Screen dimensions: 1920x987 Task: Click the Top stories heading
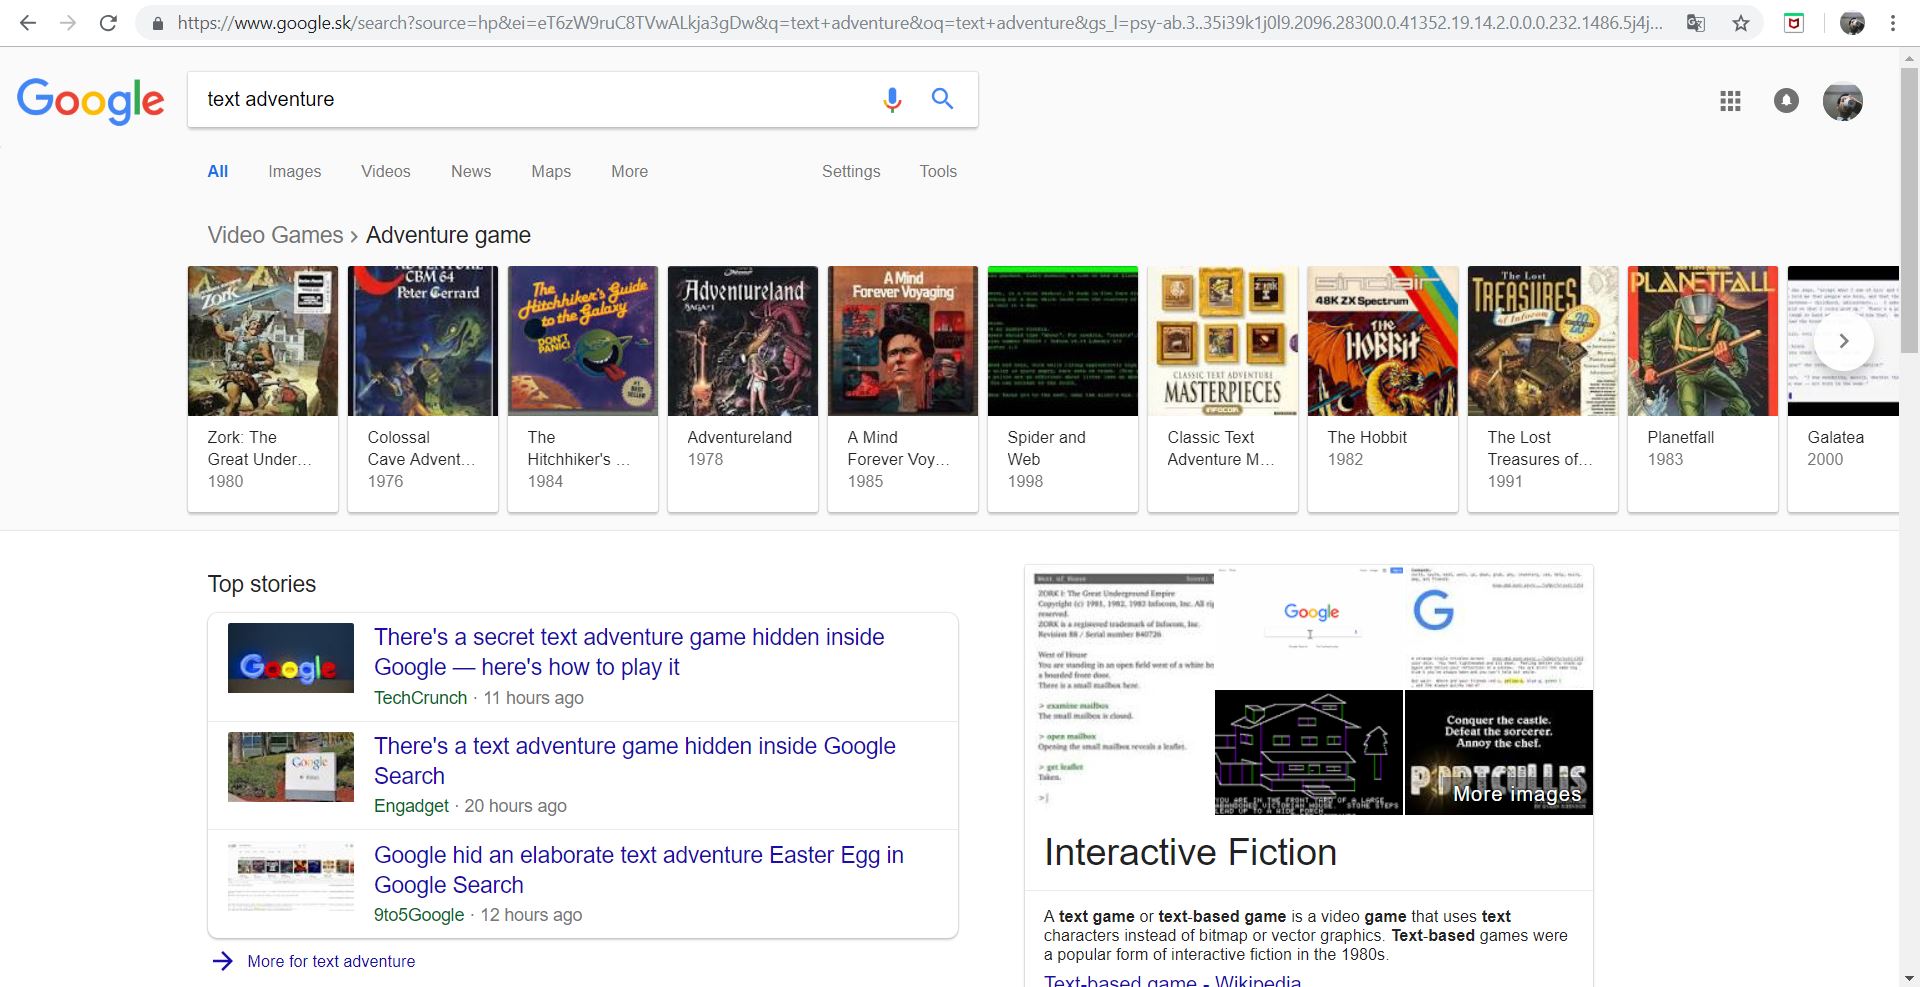(x=262, y=584)
